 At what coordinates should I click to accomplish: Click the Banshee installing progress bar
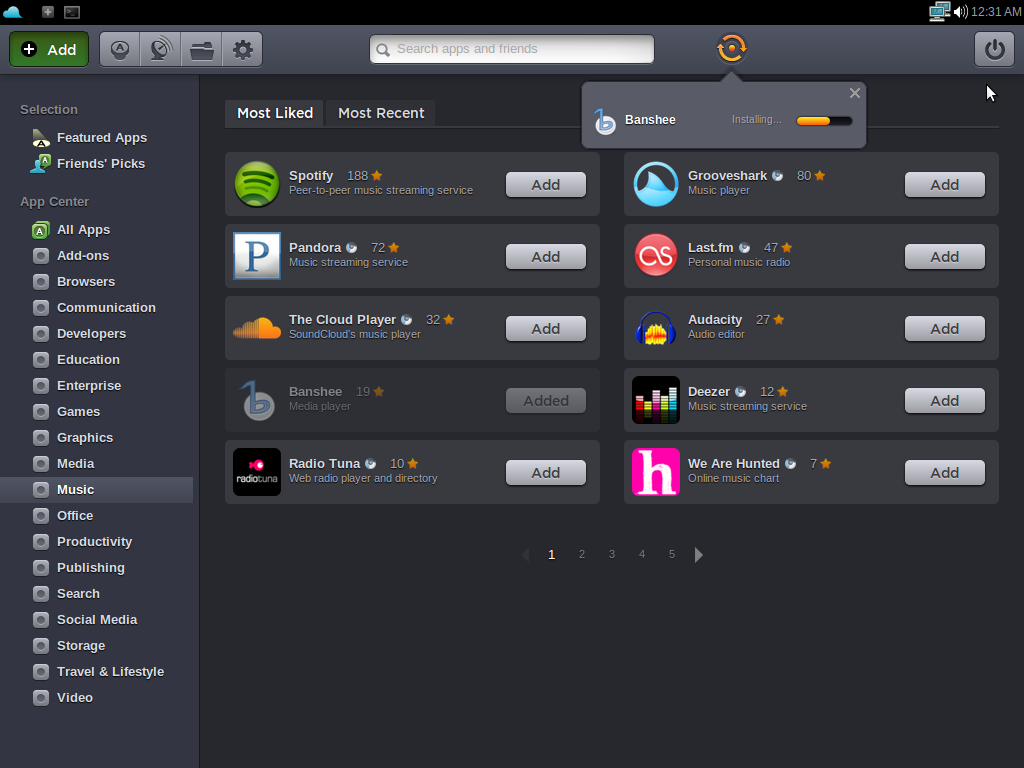pos(824,121)
